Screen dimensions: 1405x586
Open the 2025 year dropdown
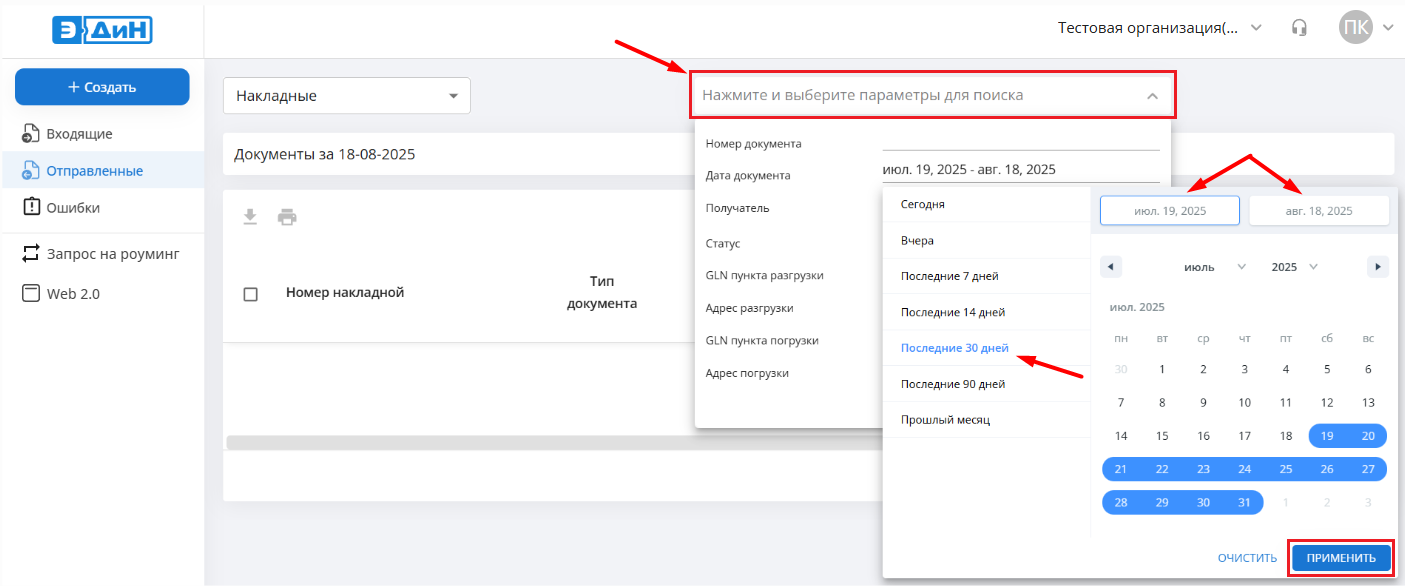point(1294,267)
